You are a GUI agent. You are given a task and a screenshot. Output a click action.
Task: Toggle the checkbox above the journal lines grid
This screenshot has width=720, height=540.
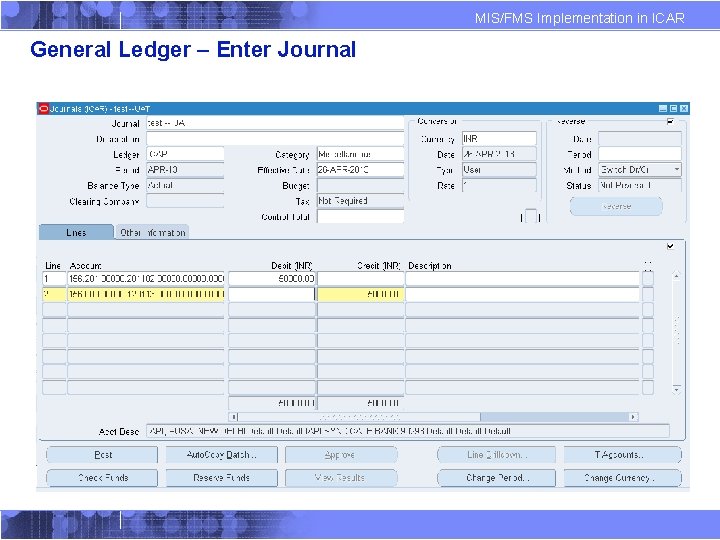coord(670,247)
